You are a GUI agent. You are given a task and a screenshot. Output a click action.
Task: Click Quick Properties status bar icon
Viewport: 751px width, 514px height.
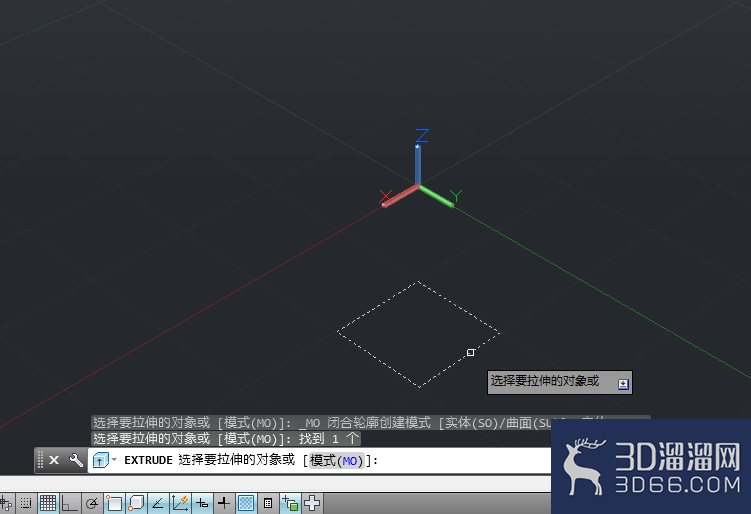(x=268, y=503)
